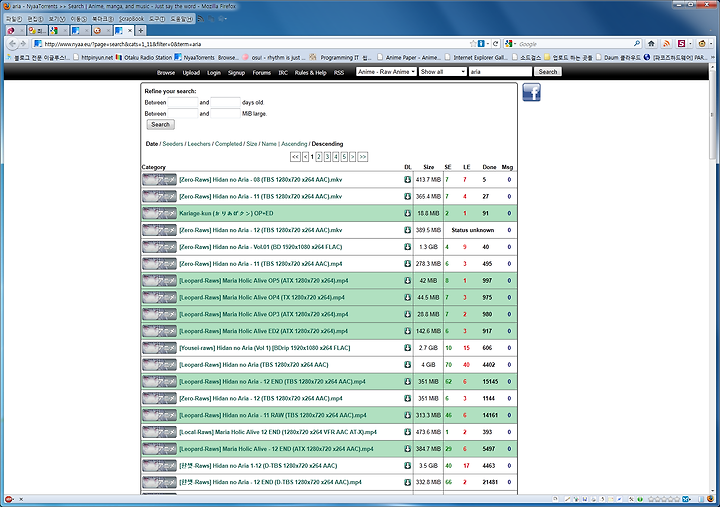Viewport: 720px width, 507px height.
Task: Download Maria Holic Alive OP5 torrent via icon
Action: tap(407, 281)
